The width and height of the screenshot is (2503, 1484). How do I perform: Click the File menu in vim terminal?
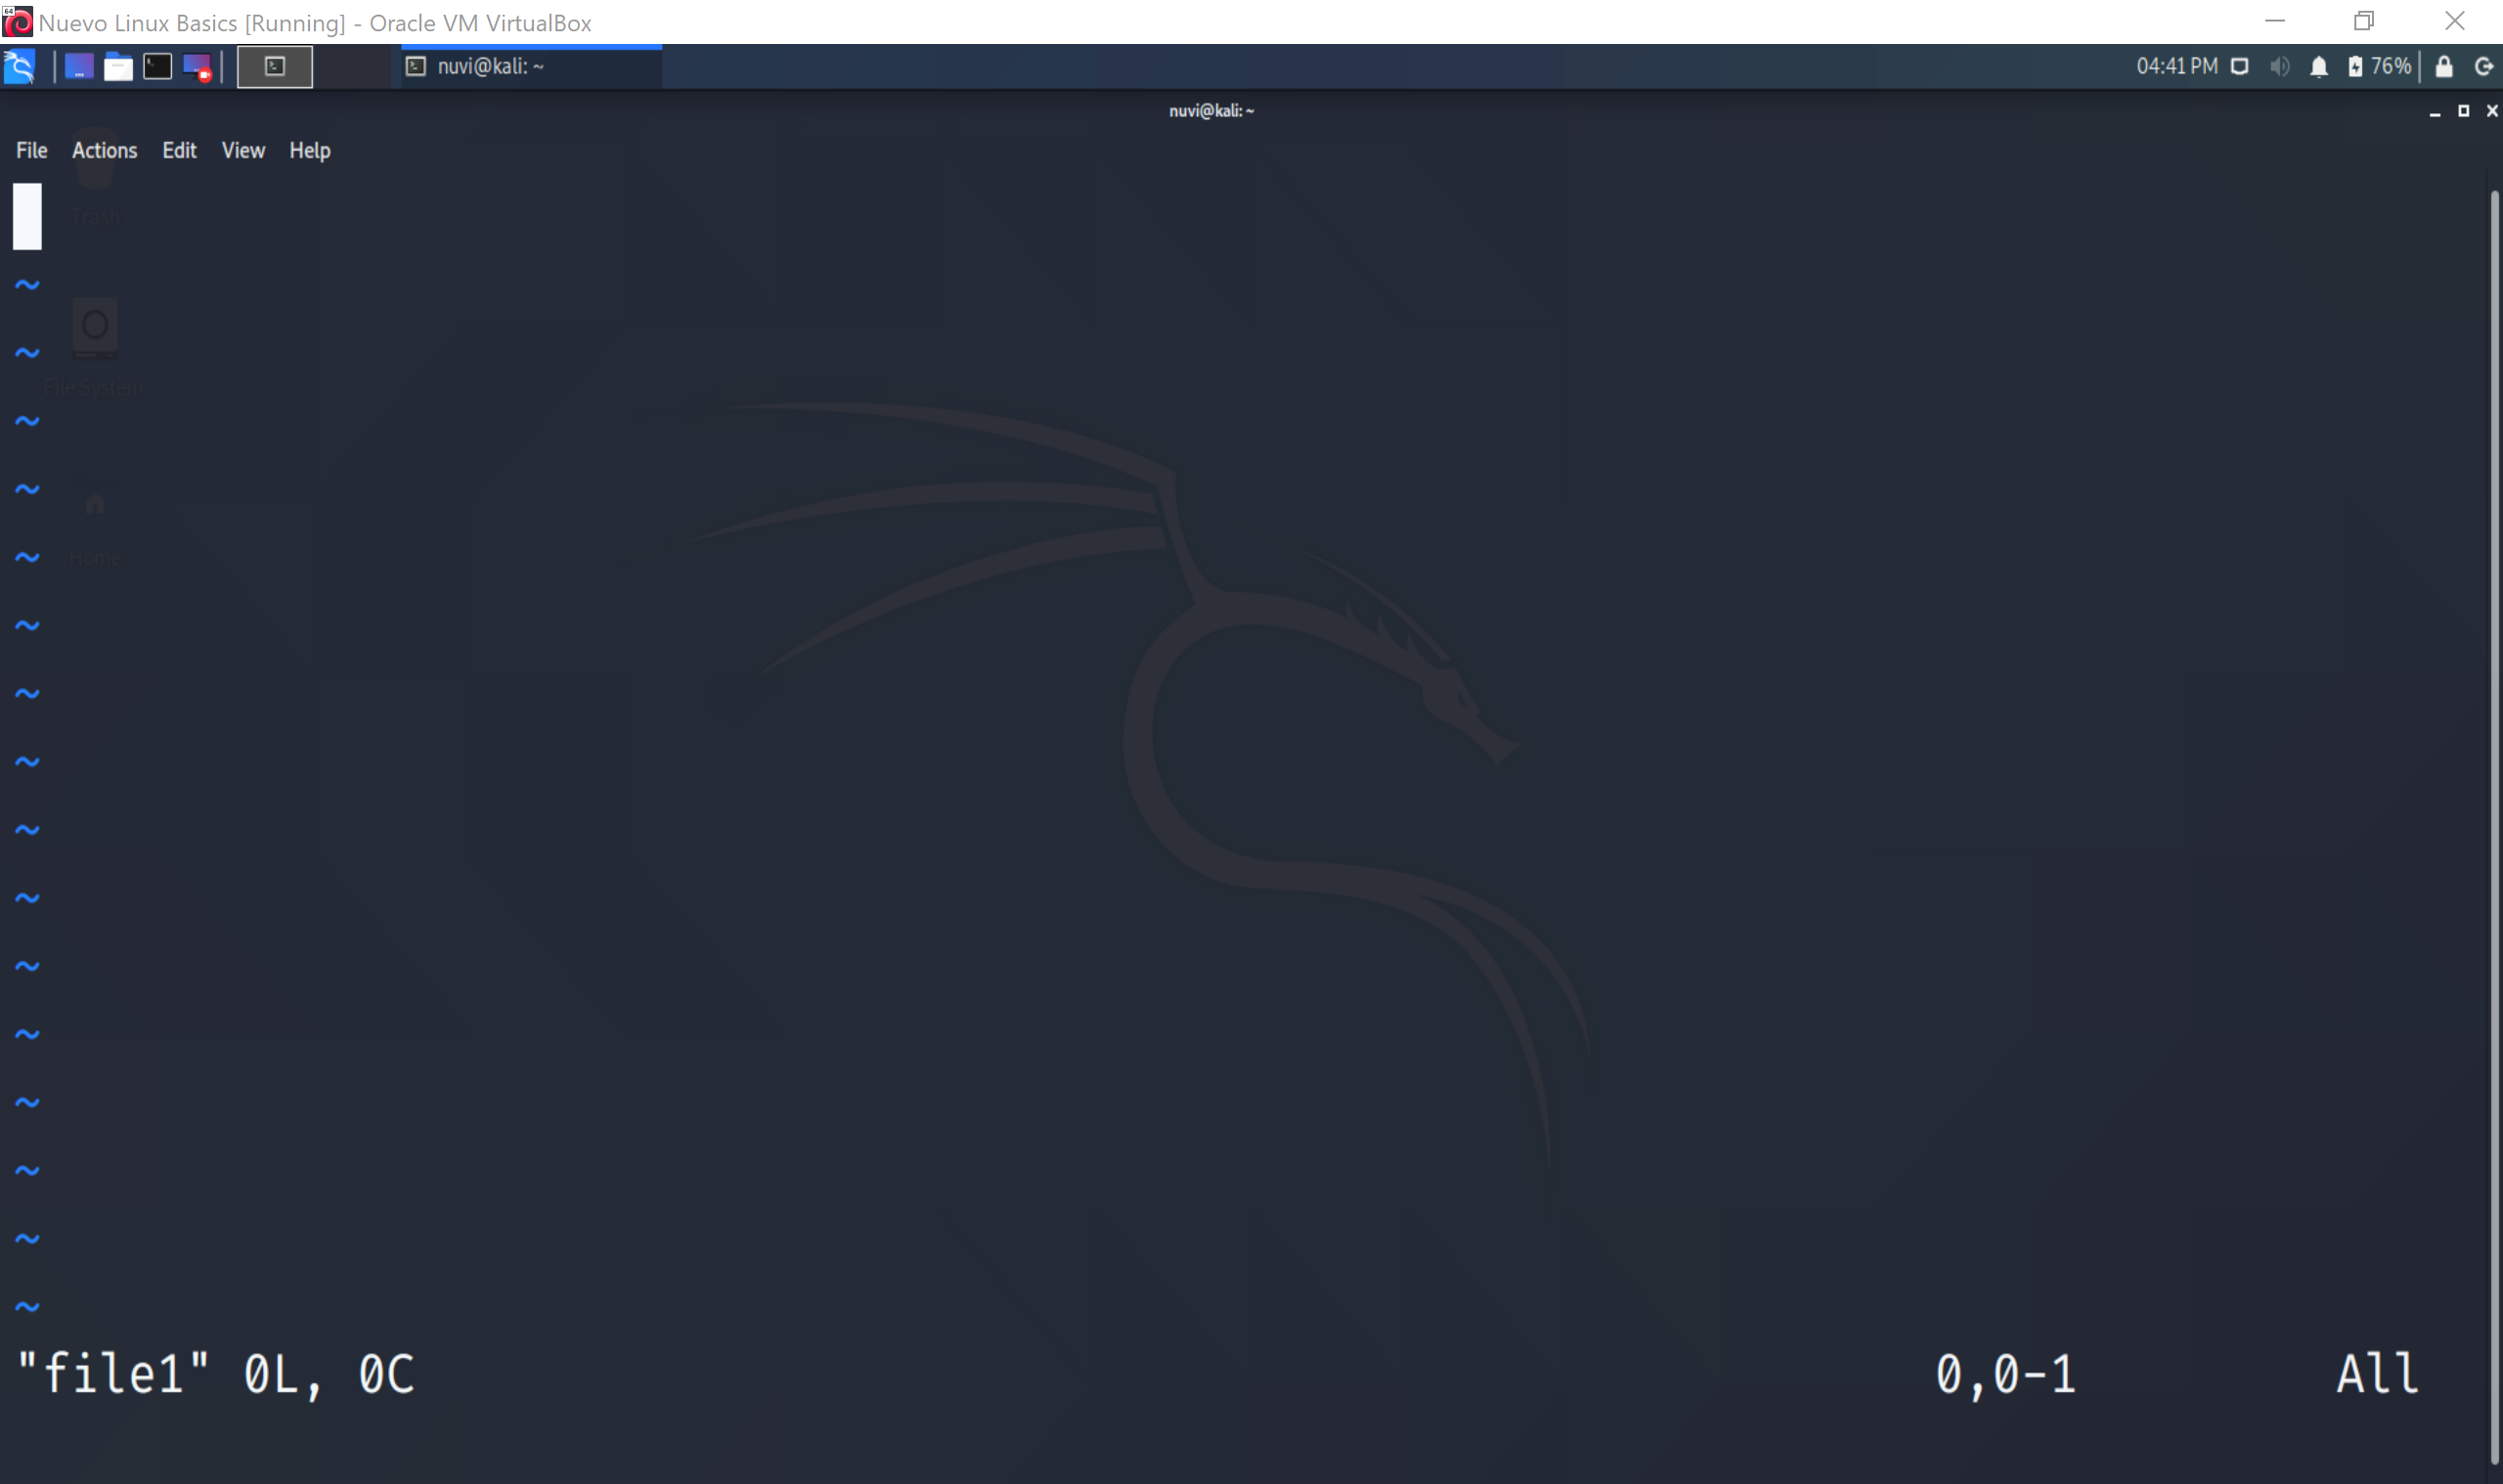pyautogui.click(x=30, y=151)
